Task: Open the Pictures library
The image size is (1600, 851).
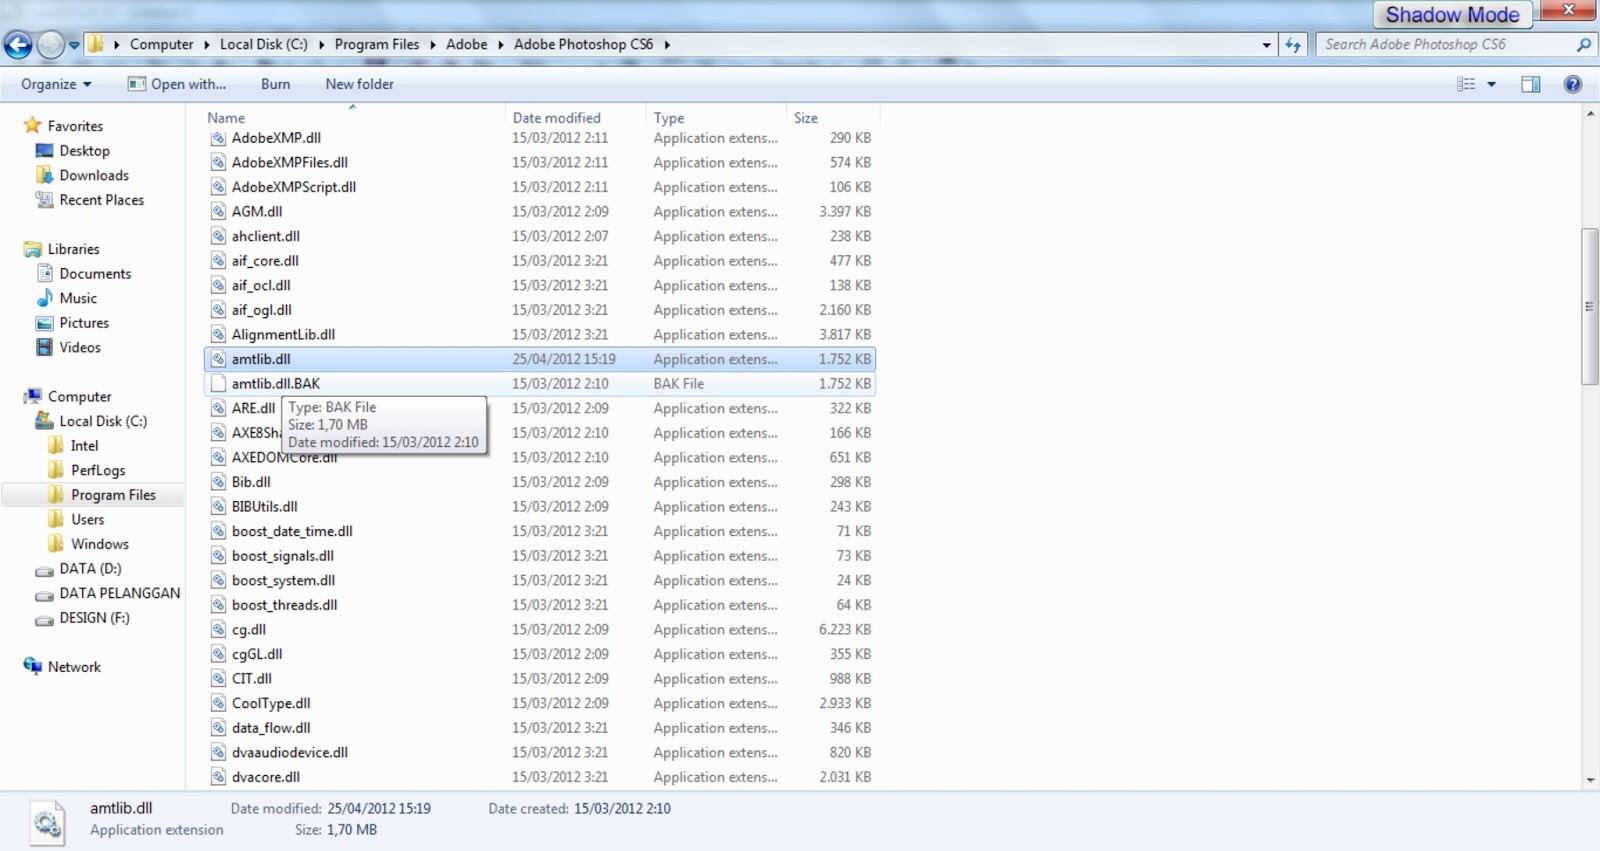Action: [x=84, y=323]
